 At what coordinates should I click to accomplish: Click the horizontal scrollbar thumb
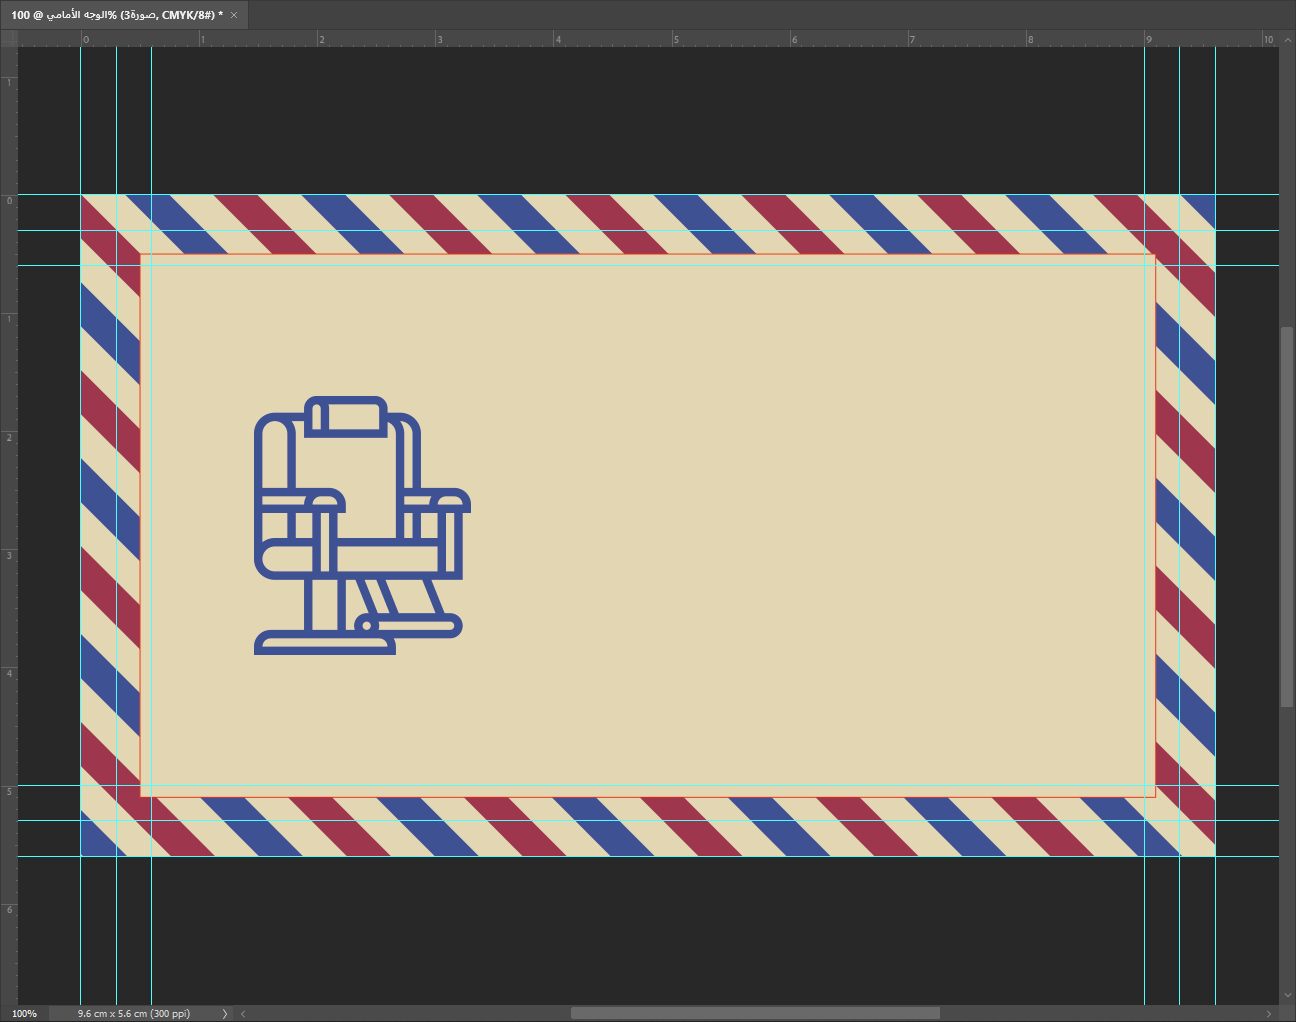point(755,1013)
